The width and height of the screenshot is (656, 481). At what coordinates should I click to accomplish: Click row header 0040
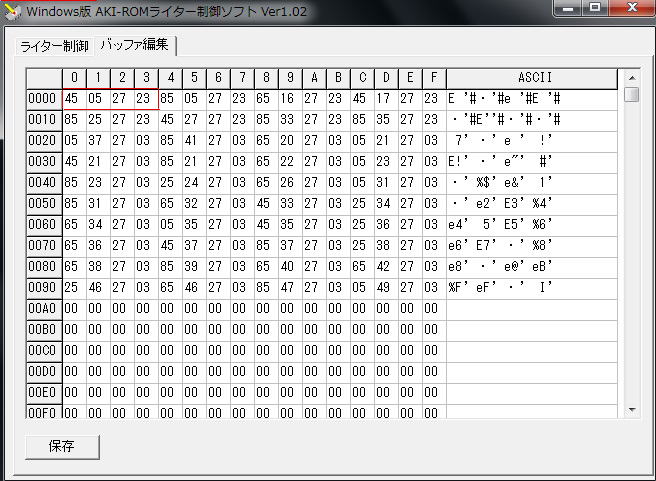click(x=44, y=183)
